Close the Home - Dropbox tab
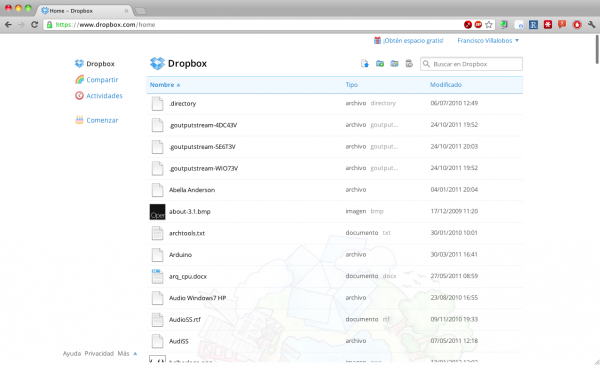 126,11
